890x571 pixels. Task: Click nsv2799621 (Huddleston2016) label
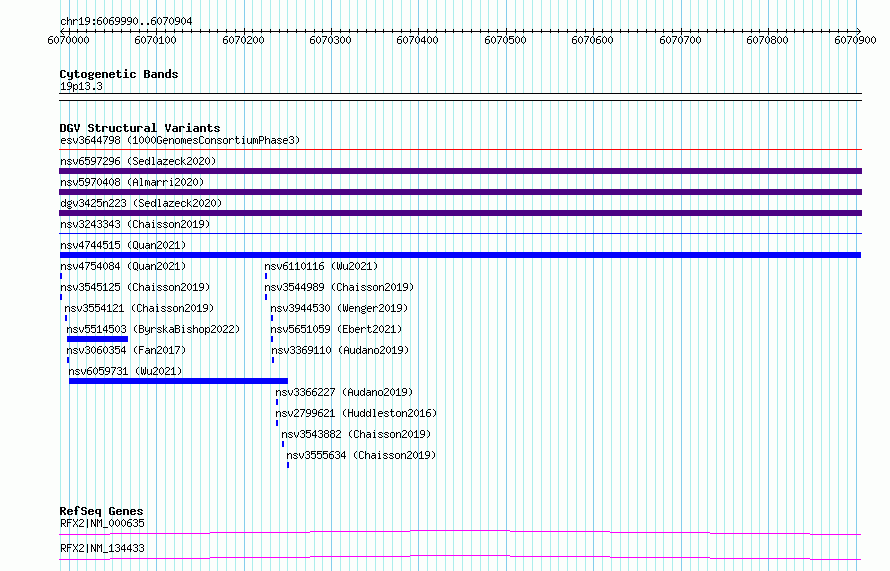point(356,413)
